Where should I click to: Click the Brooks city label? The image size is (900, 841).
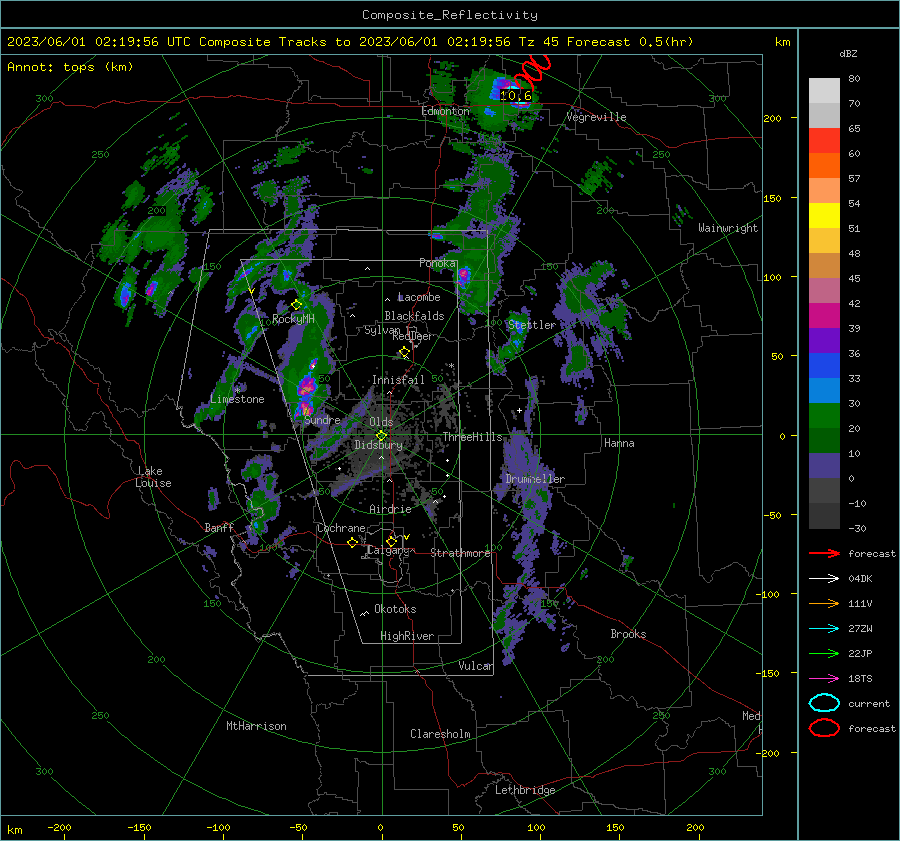(628, 634)
